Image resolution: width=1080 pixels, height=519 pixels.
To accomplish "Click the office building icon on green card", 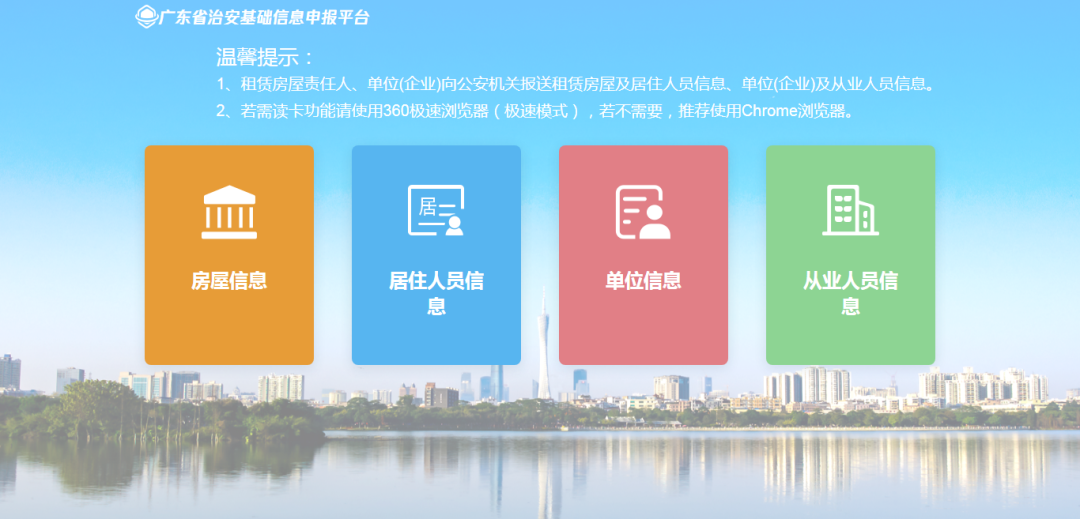I will [x=850, y=211].
